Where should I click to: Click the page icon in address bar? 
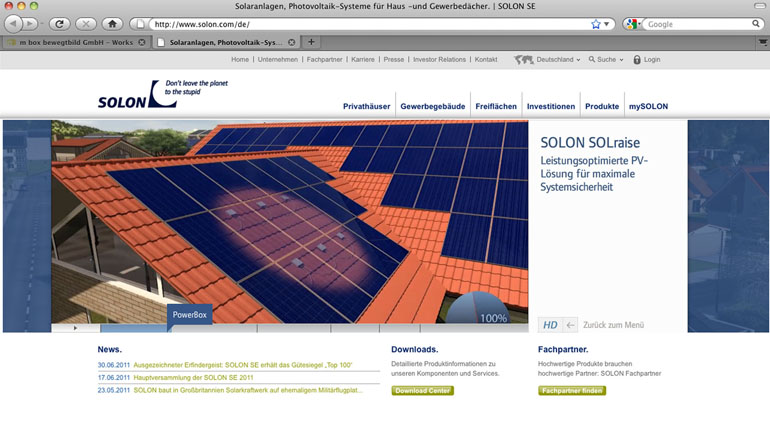pos(140,24)
